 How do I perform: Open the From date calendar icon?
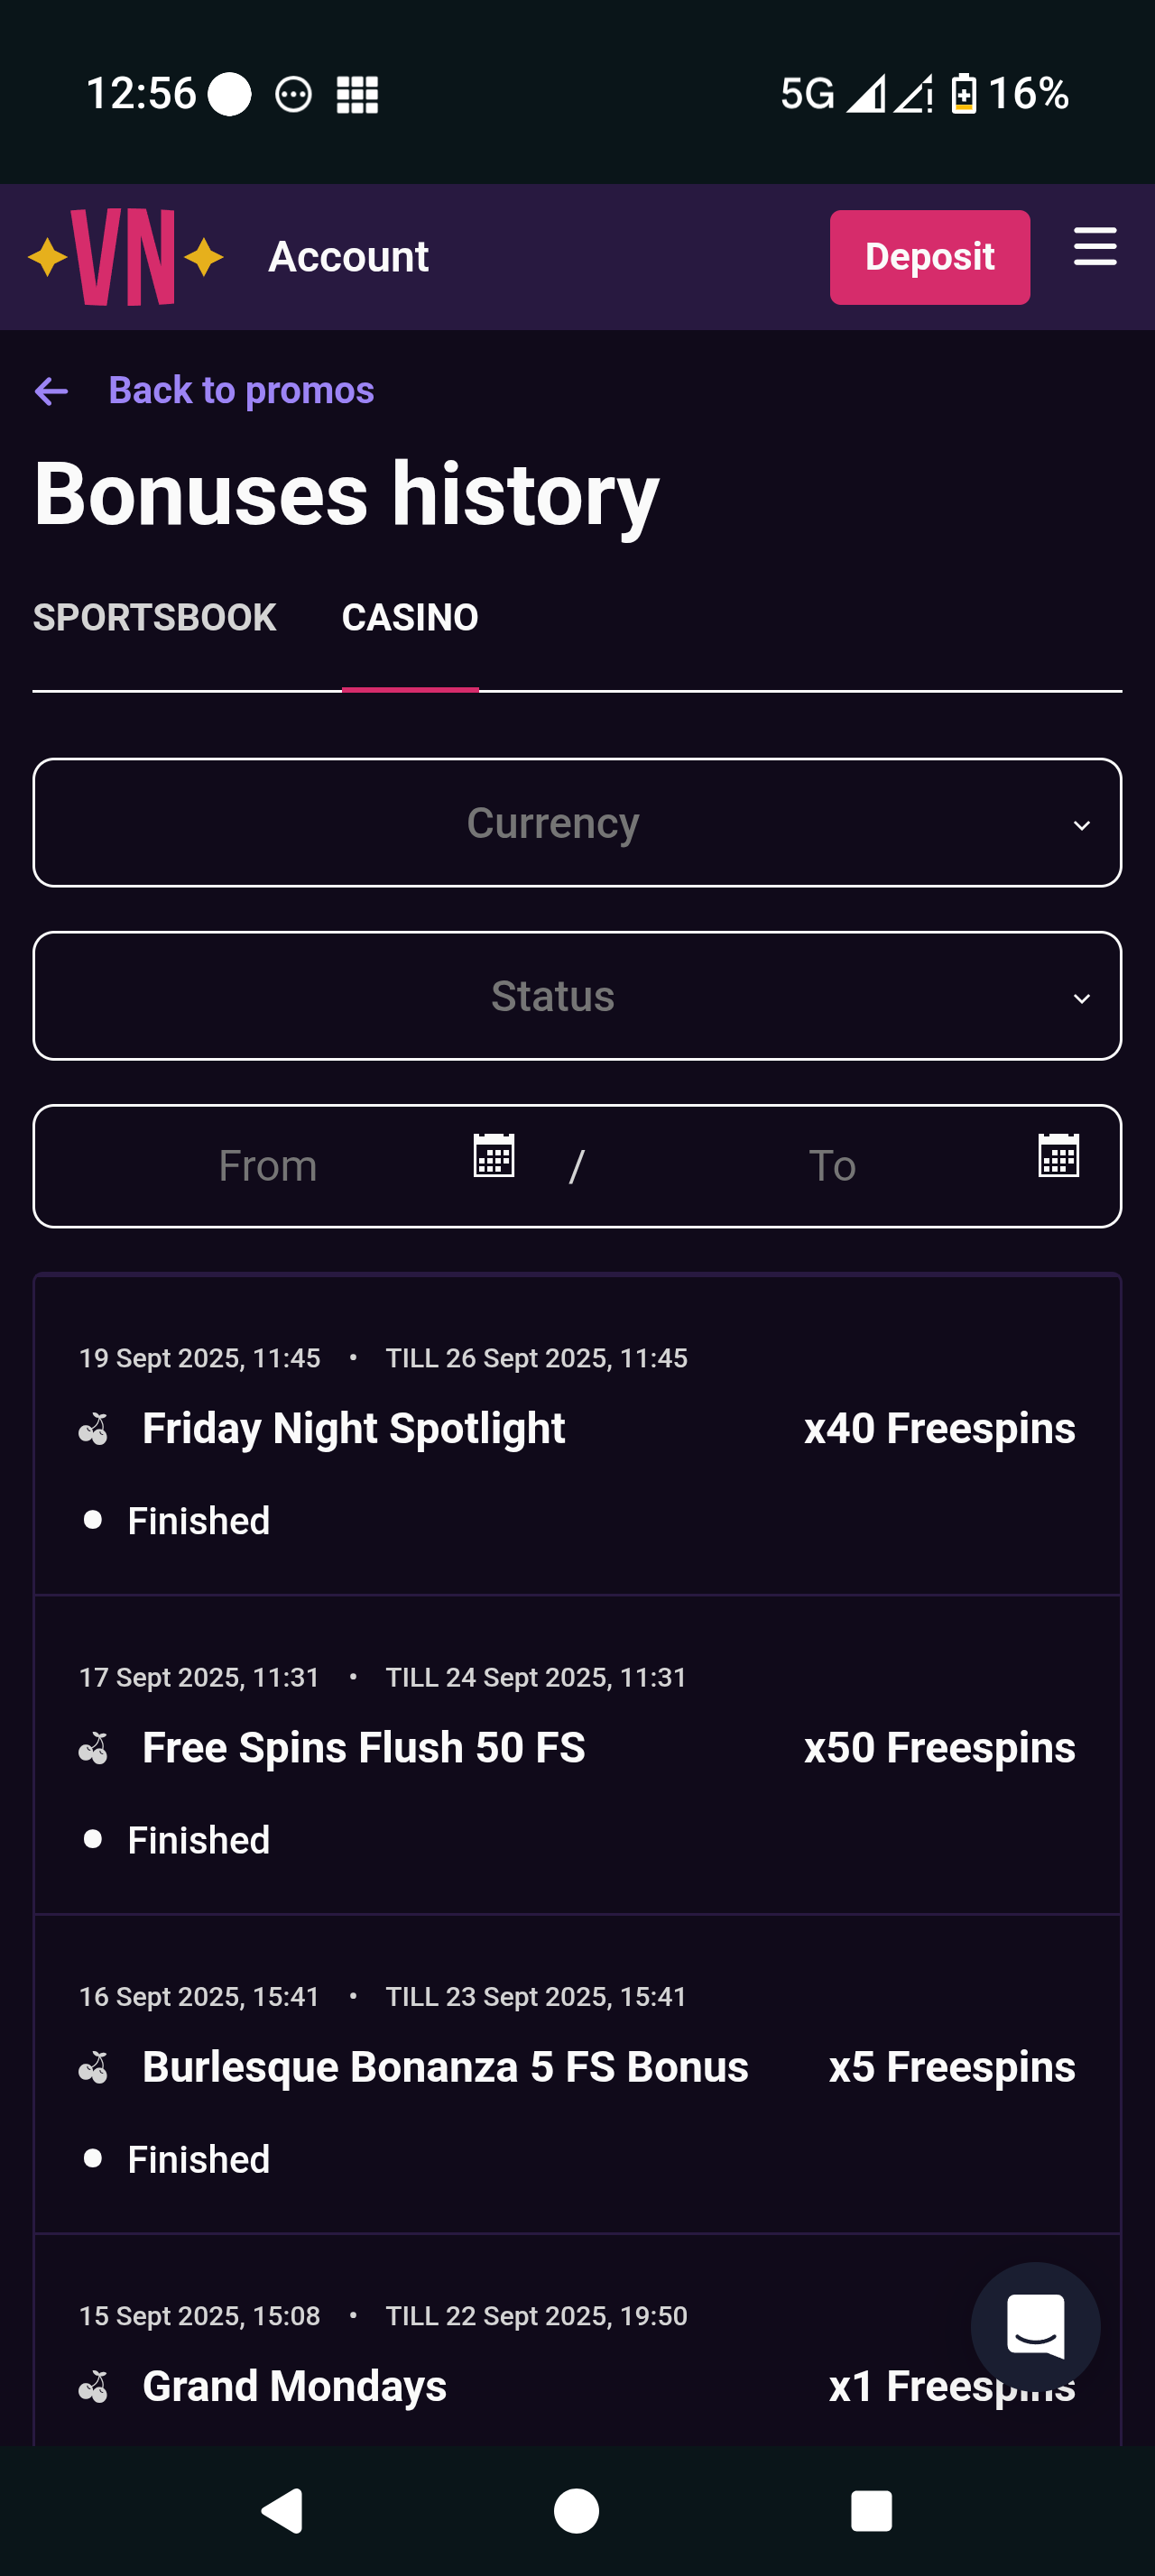(493, 1156)
